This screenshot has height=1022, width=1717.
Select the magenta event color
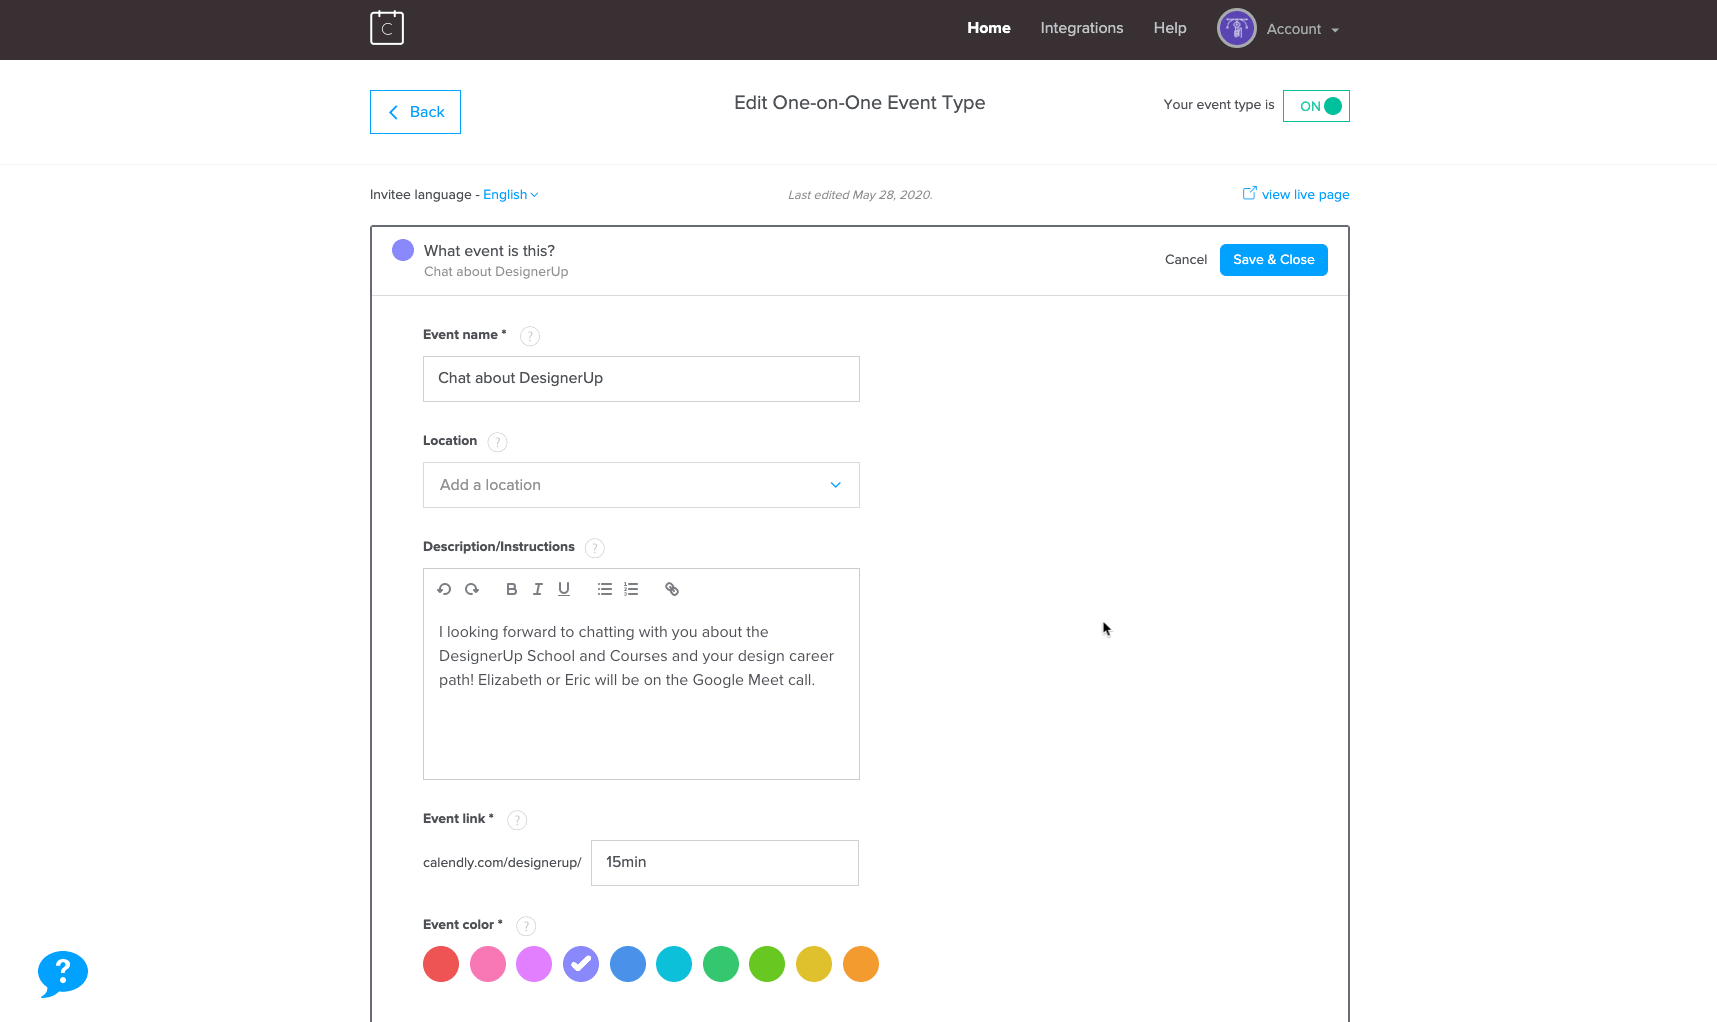pos(534,964)
